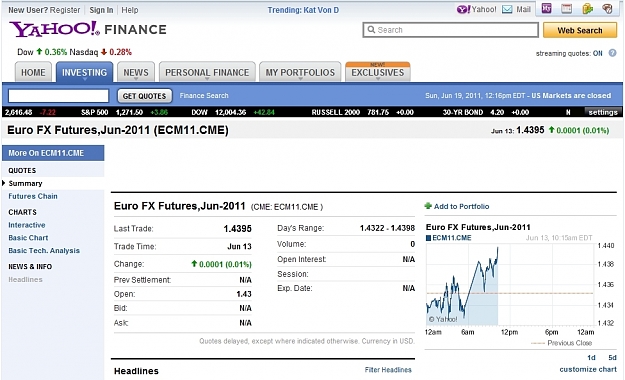Click the Help link

(130, 10)
